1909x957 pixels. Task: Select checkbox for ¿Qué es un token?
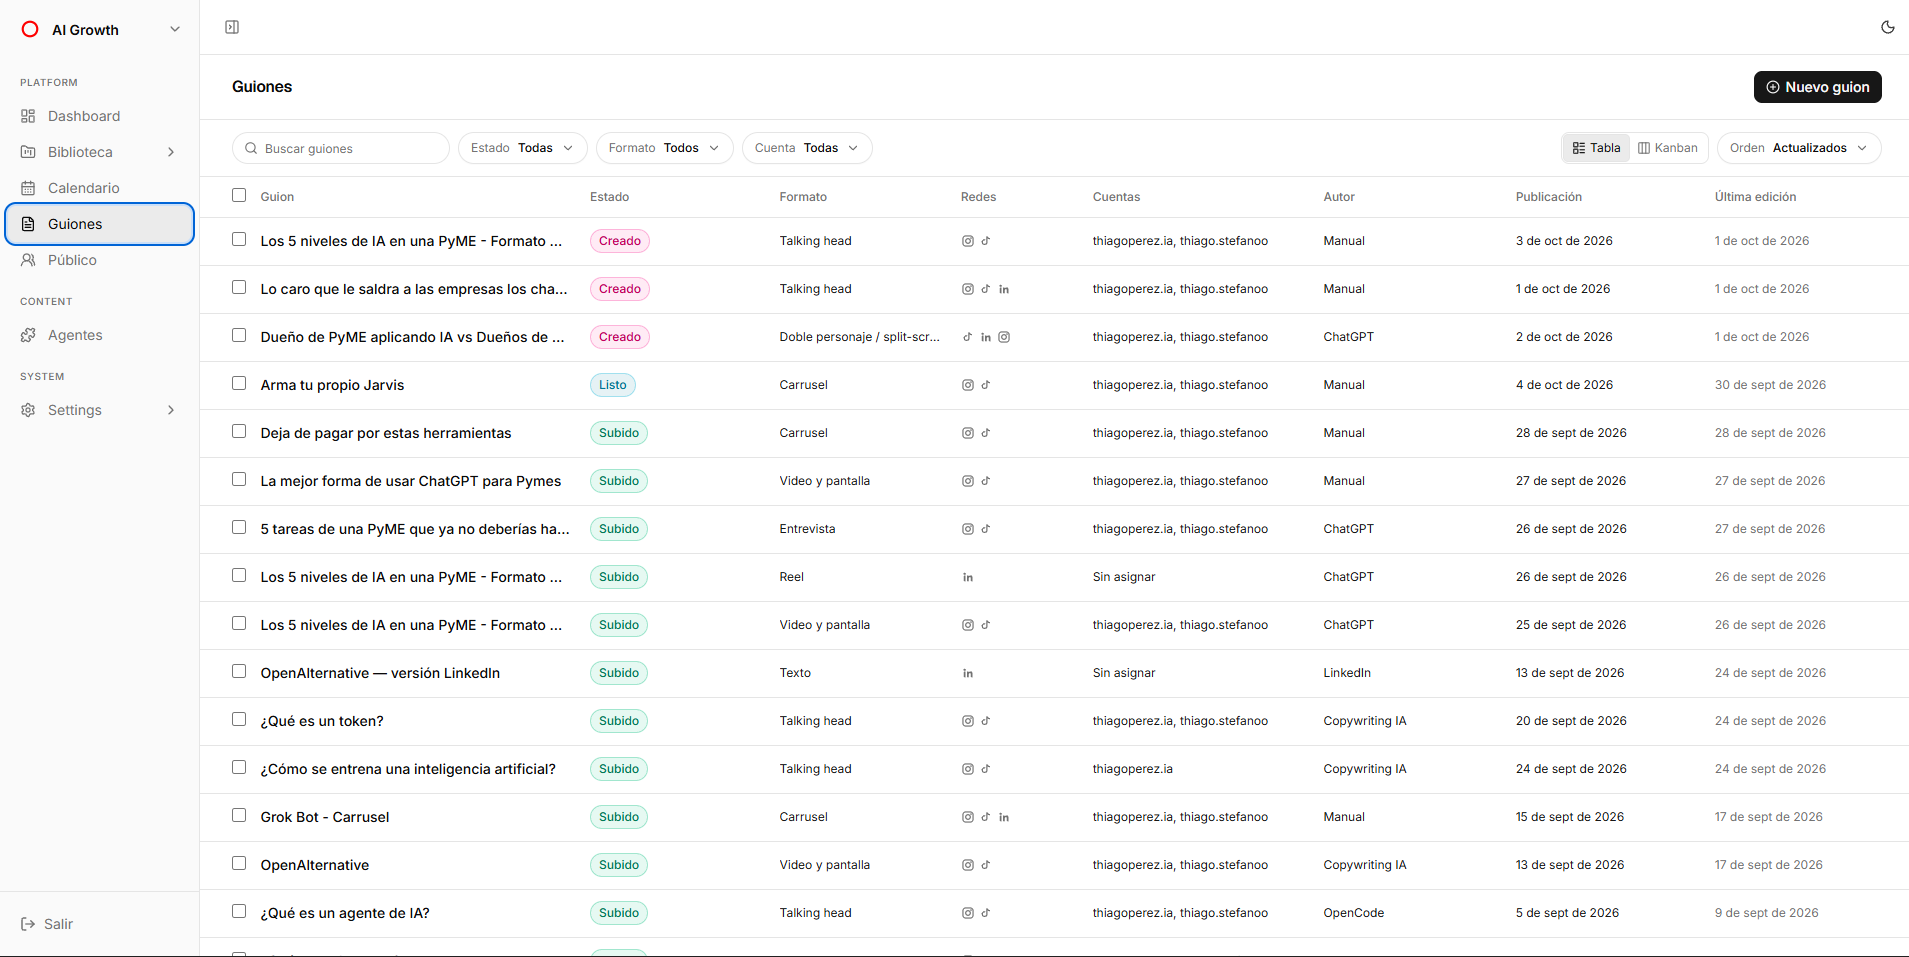pyautogui.click(x=239, y=719)
